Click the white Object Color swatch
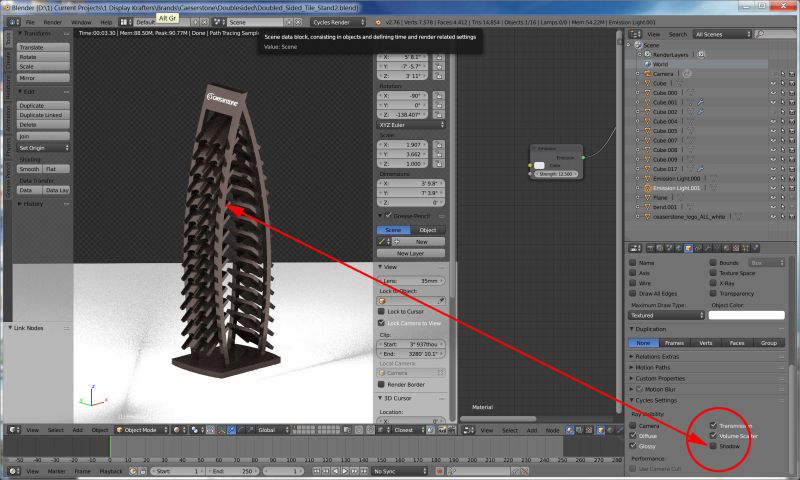 746,315
